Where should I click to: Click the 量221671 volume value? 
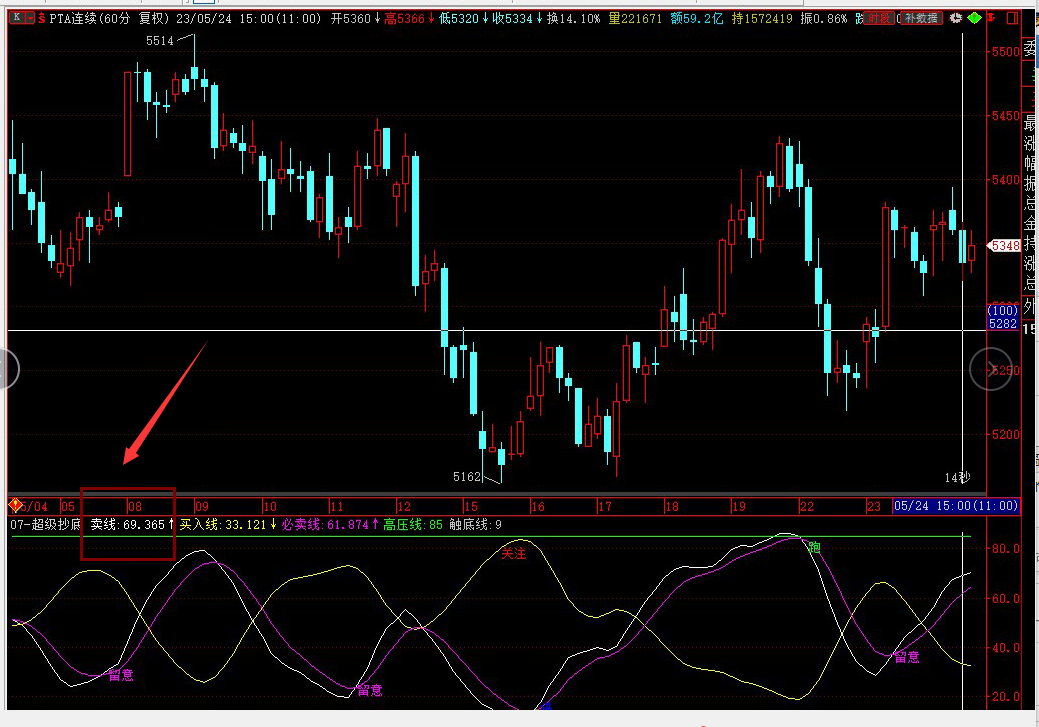click(635, 19)
